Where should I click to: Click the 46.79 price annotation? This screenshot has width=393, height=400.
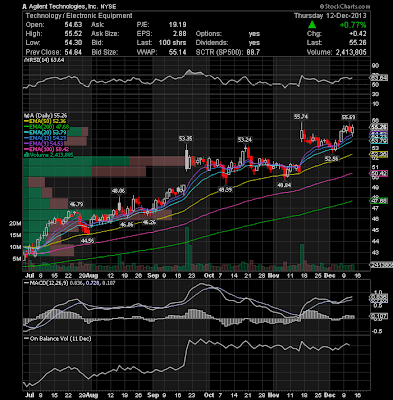point(76,204)
